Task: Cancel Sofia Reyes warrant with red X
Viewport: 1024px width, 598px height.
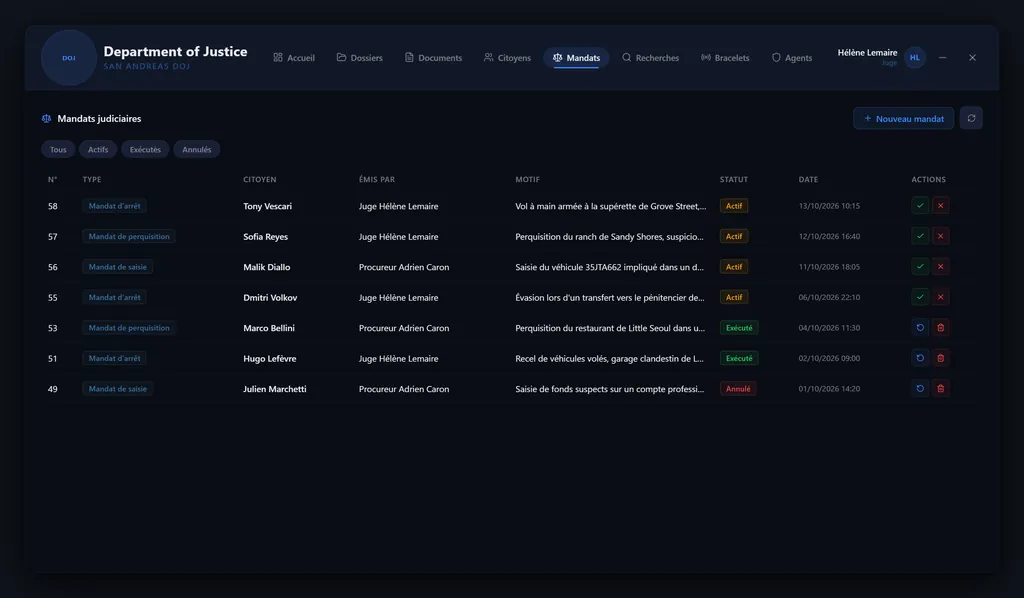Action: [940, 236]
